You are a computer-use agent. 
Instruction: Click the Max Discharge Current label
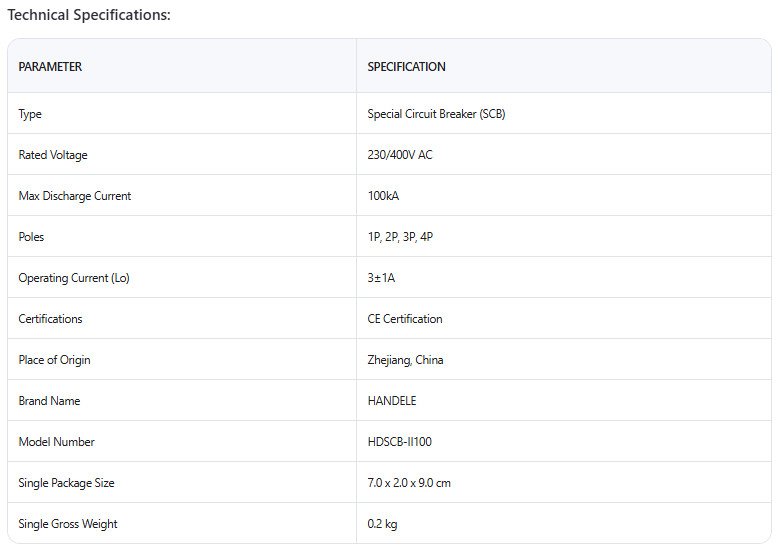75,196
